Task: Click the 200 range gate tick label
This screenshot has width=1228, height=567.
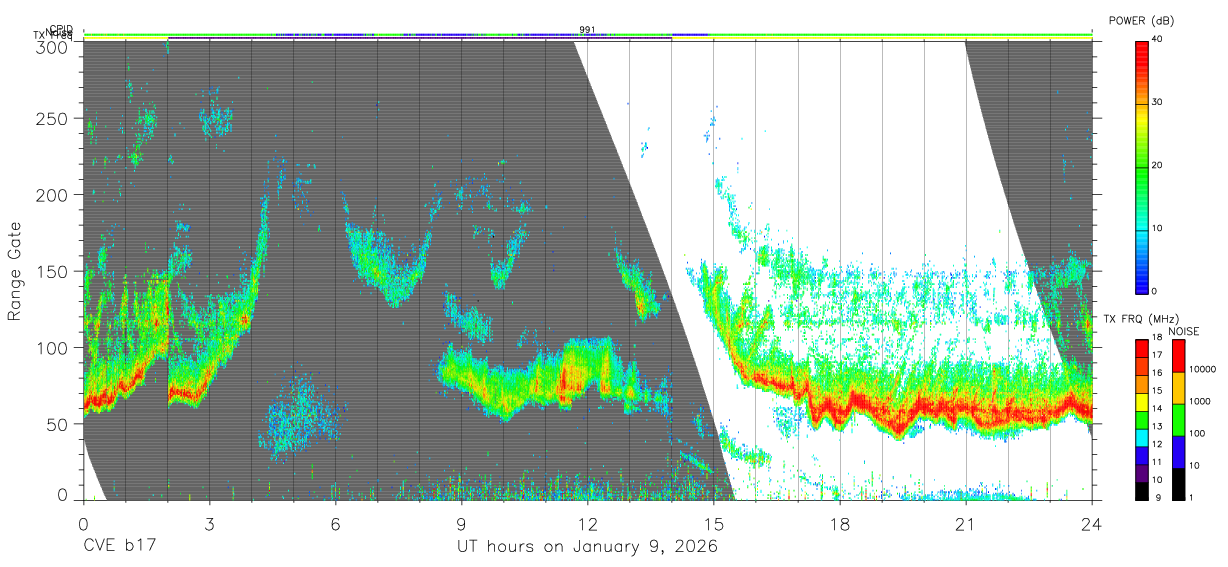Action: point(54,195)
